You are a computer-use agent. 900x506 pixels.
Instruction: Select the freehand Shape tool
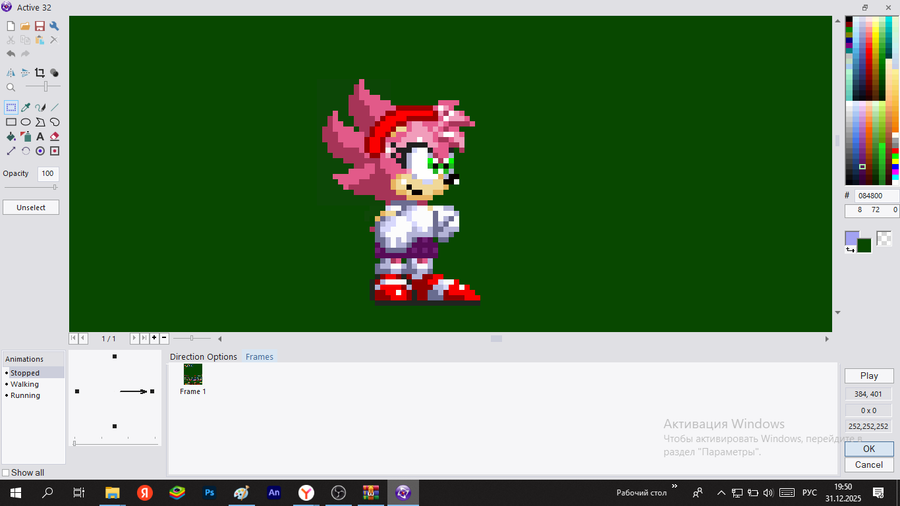[55, 122]
